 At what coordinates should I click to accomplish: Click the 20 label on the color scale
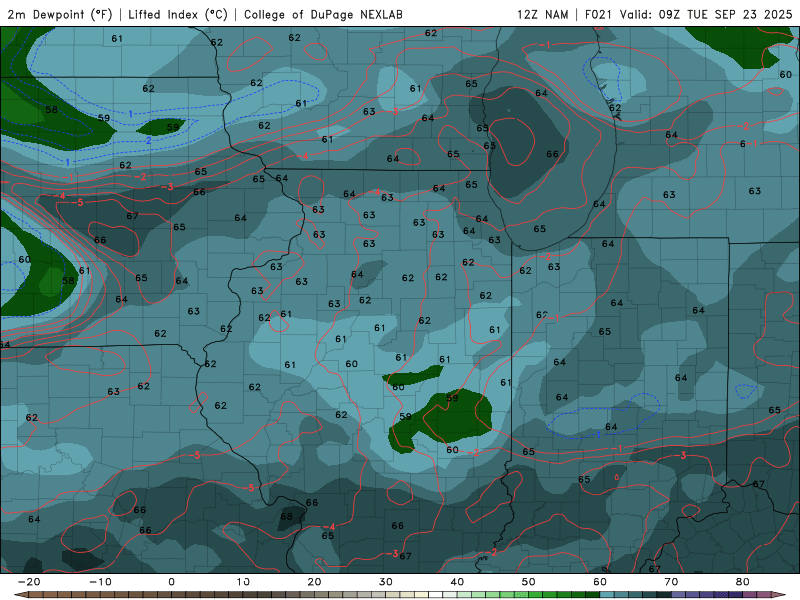tap(314, 582)
